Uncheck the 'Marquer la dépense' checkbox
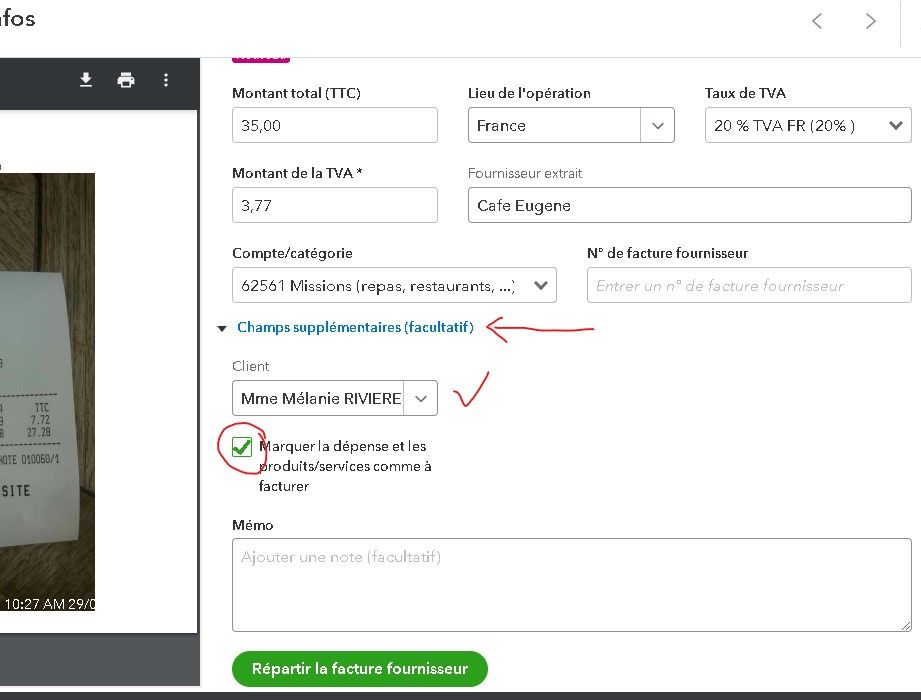 tap(241, 447)
